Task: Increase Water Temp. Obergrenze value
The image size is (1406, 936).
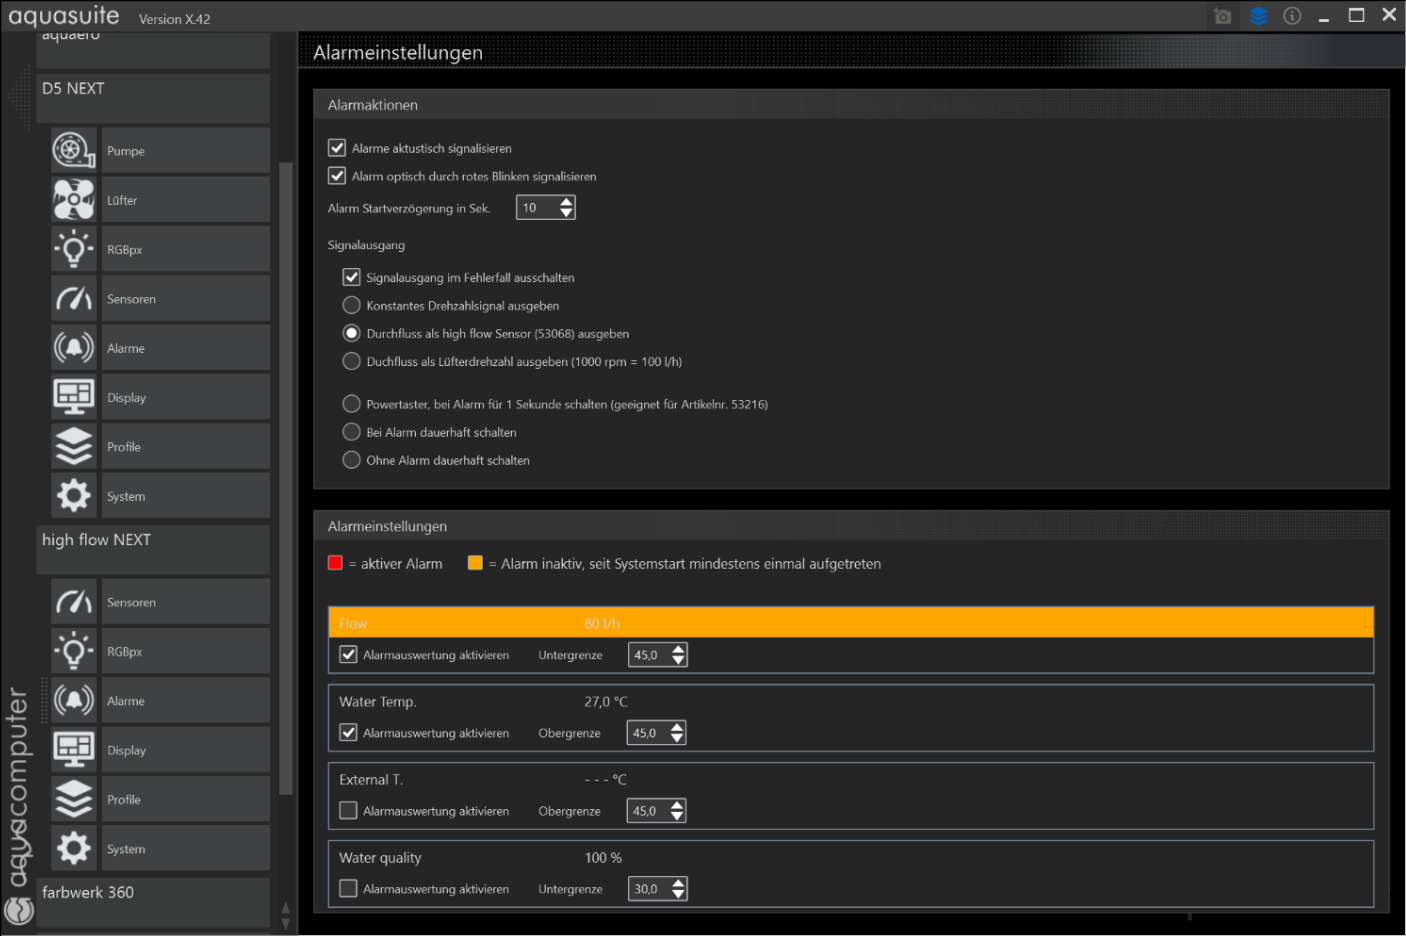Action: [678, 727]
